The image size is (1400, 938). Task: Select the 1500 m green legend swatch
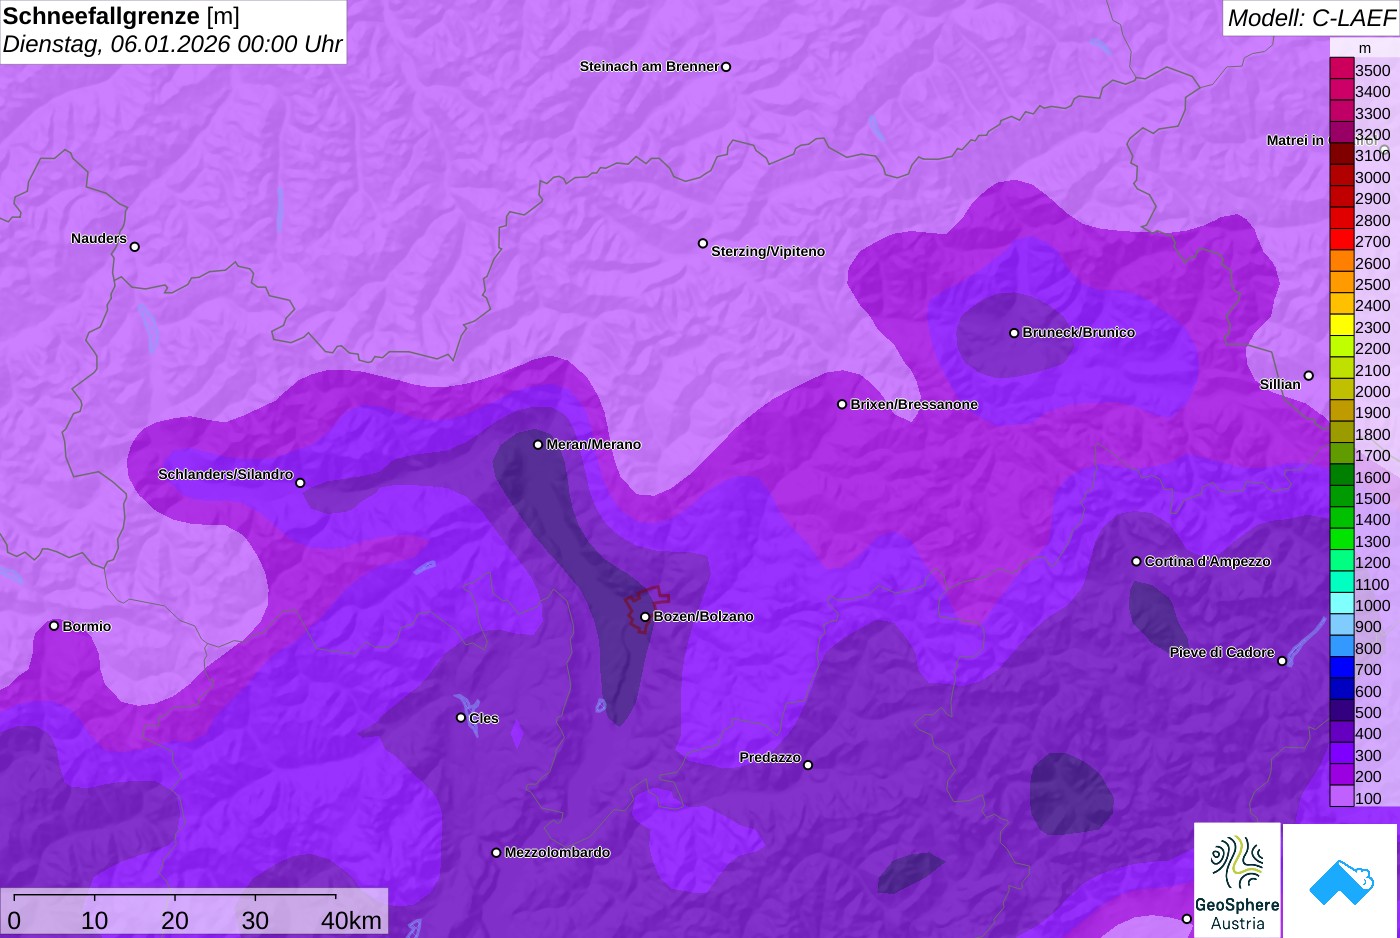pyautogui.click(x=1341, y=497)
